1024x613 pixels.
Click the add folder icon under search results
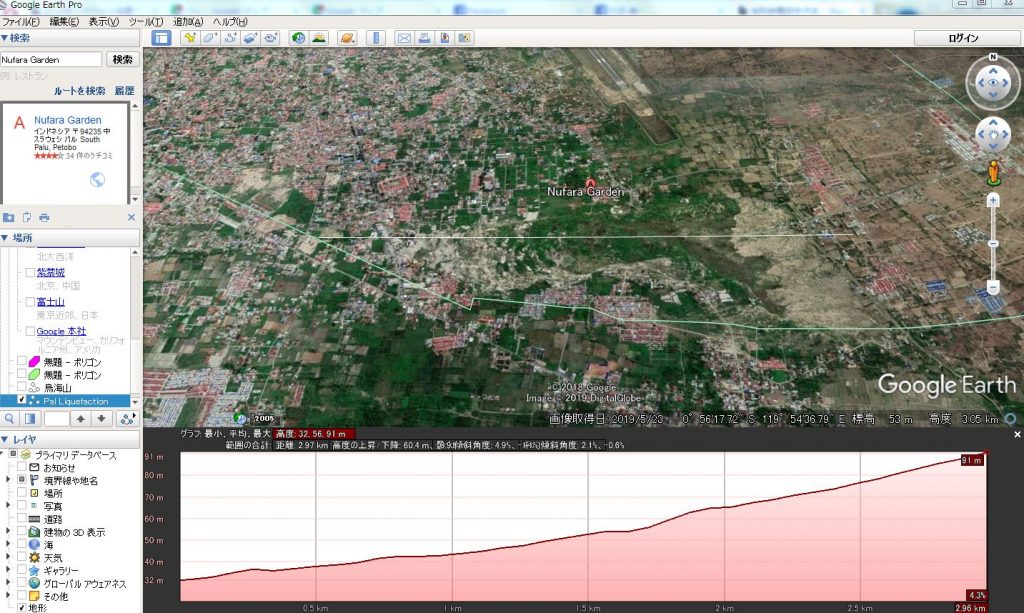tap(8, 217)
